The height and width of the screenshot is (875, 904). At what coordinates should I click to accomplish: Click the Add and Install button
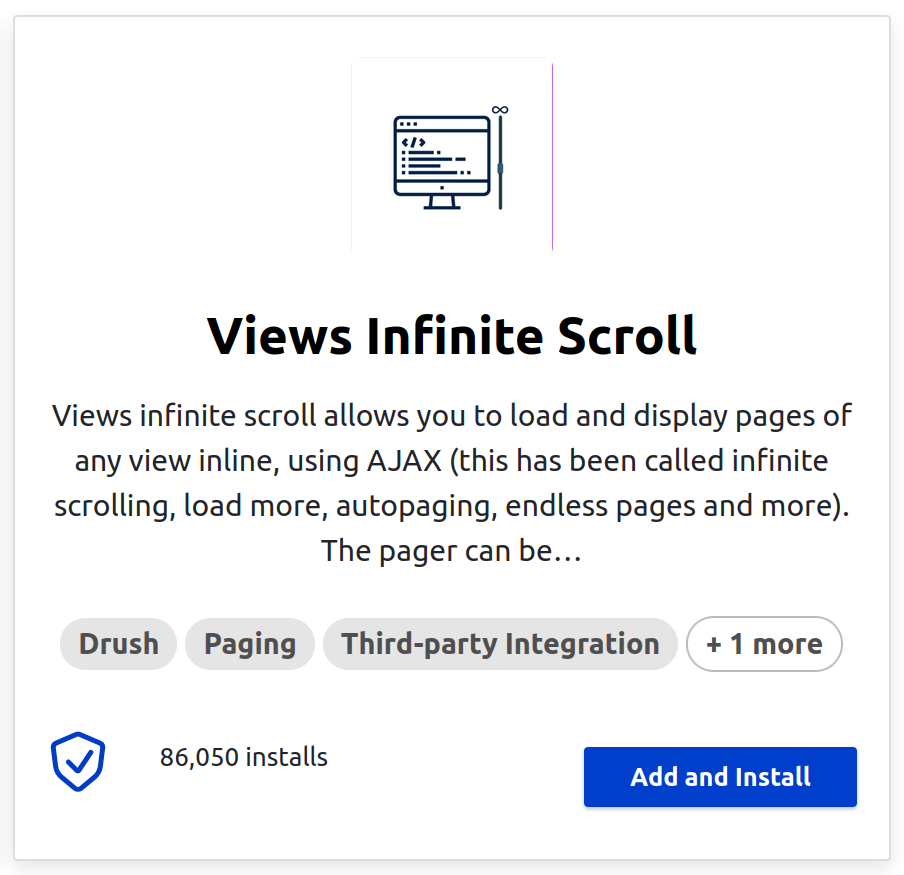click(719, 777)
